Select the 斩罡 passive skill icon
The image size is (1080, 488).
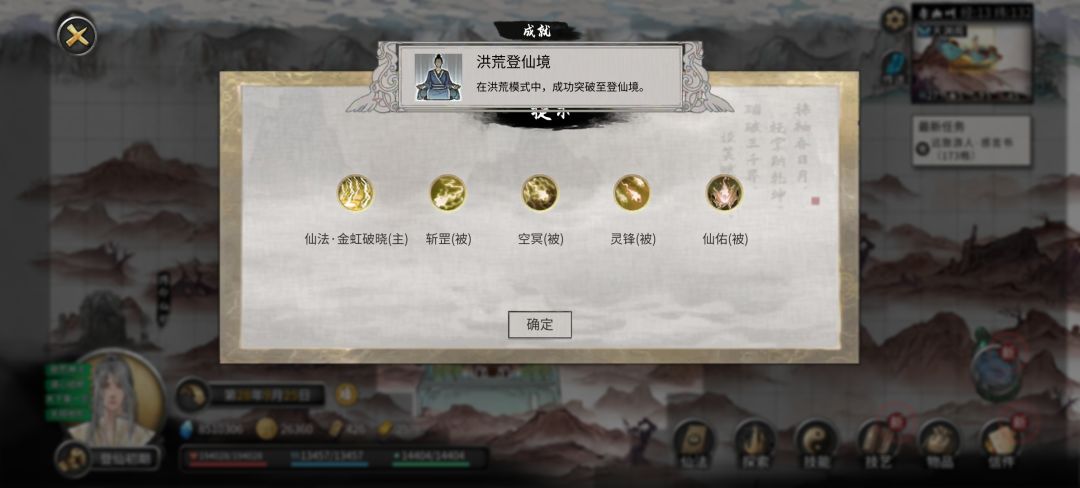(x=448, y=193)
